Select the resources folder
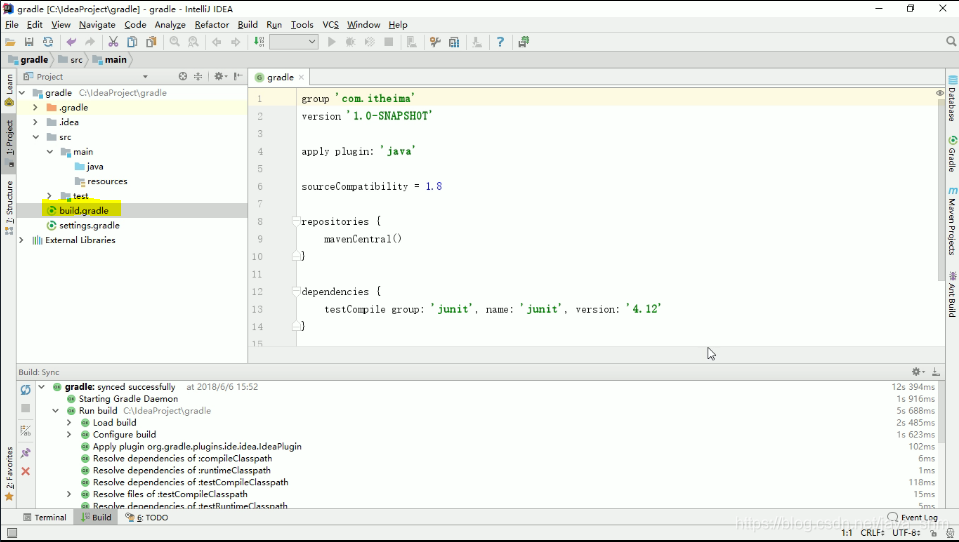Screen dimensions: 959x542 [x=101, y=181]
